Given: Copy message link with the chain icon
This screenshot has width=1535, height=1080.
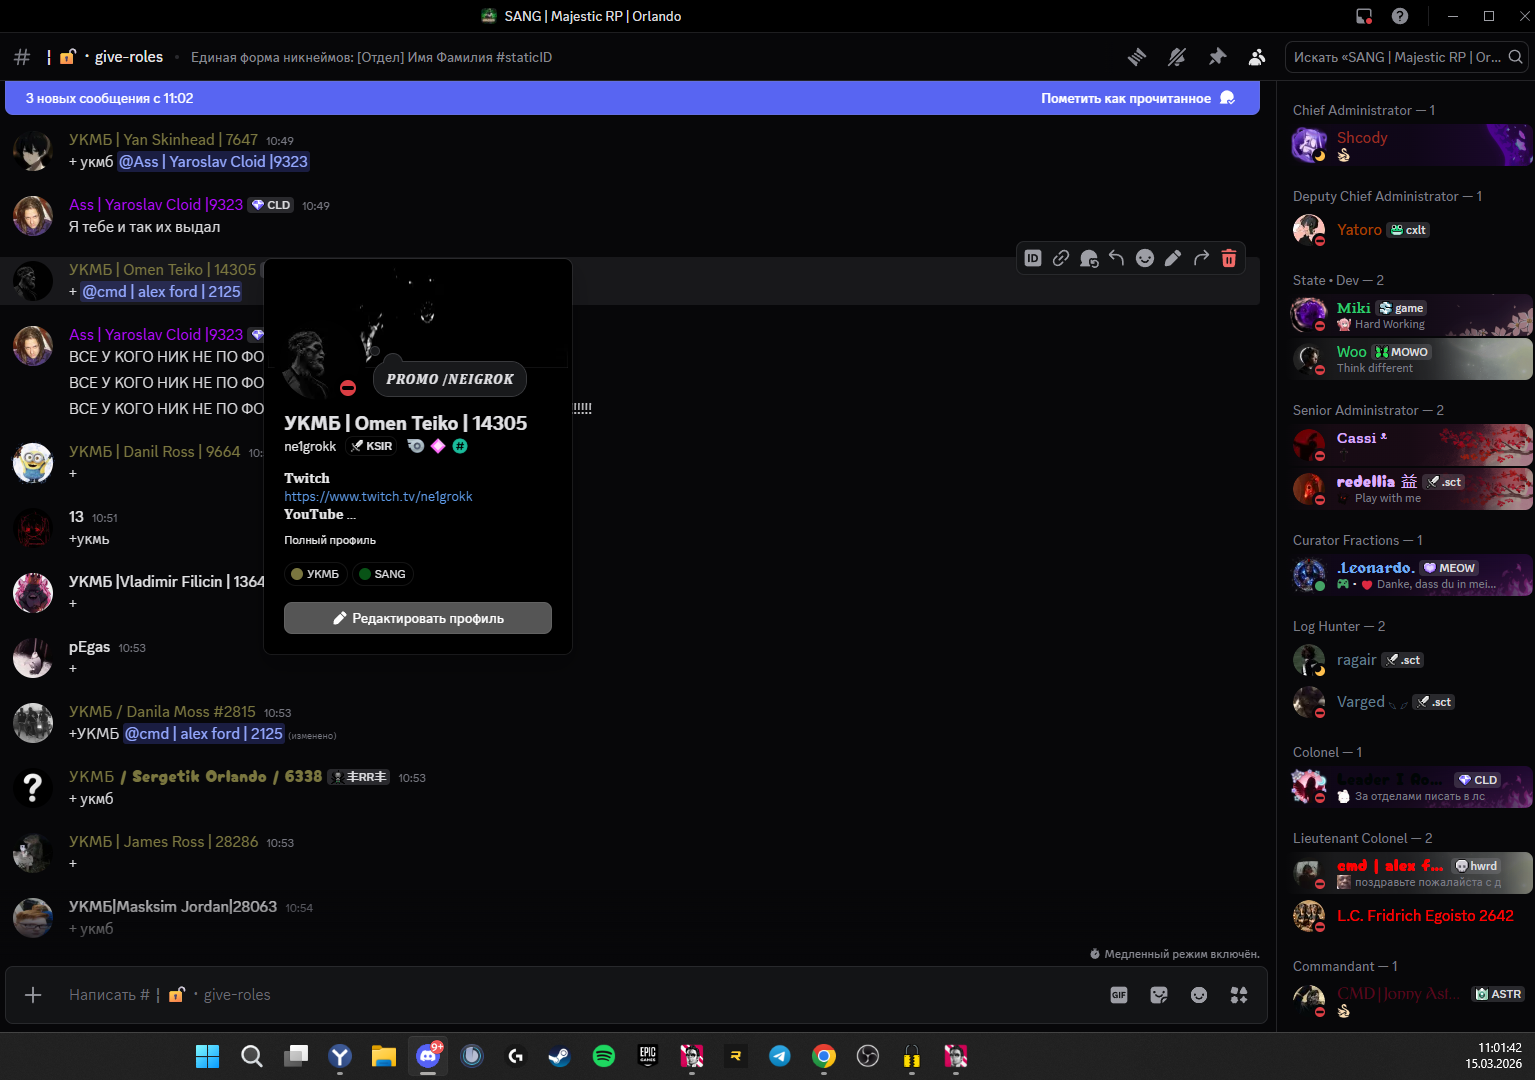Looking at the screenshot, I should (1061, 258).
